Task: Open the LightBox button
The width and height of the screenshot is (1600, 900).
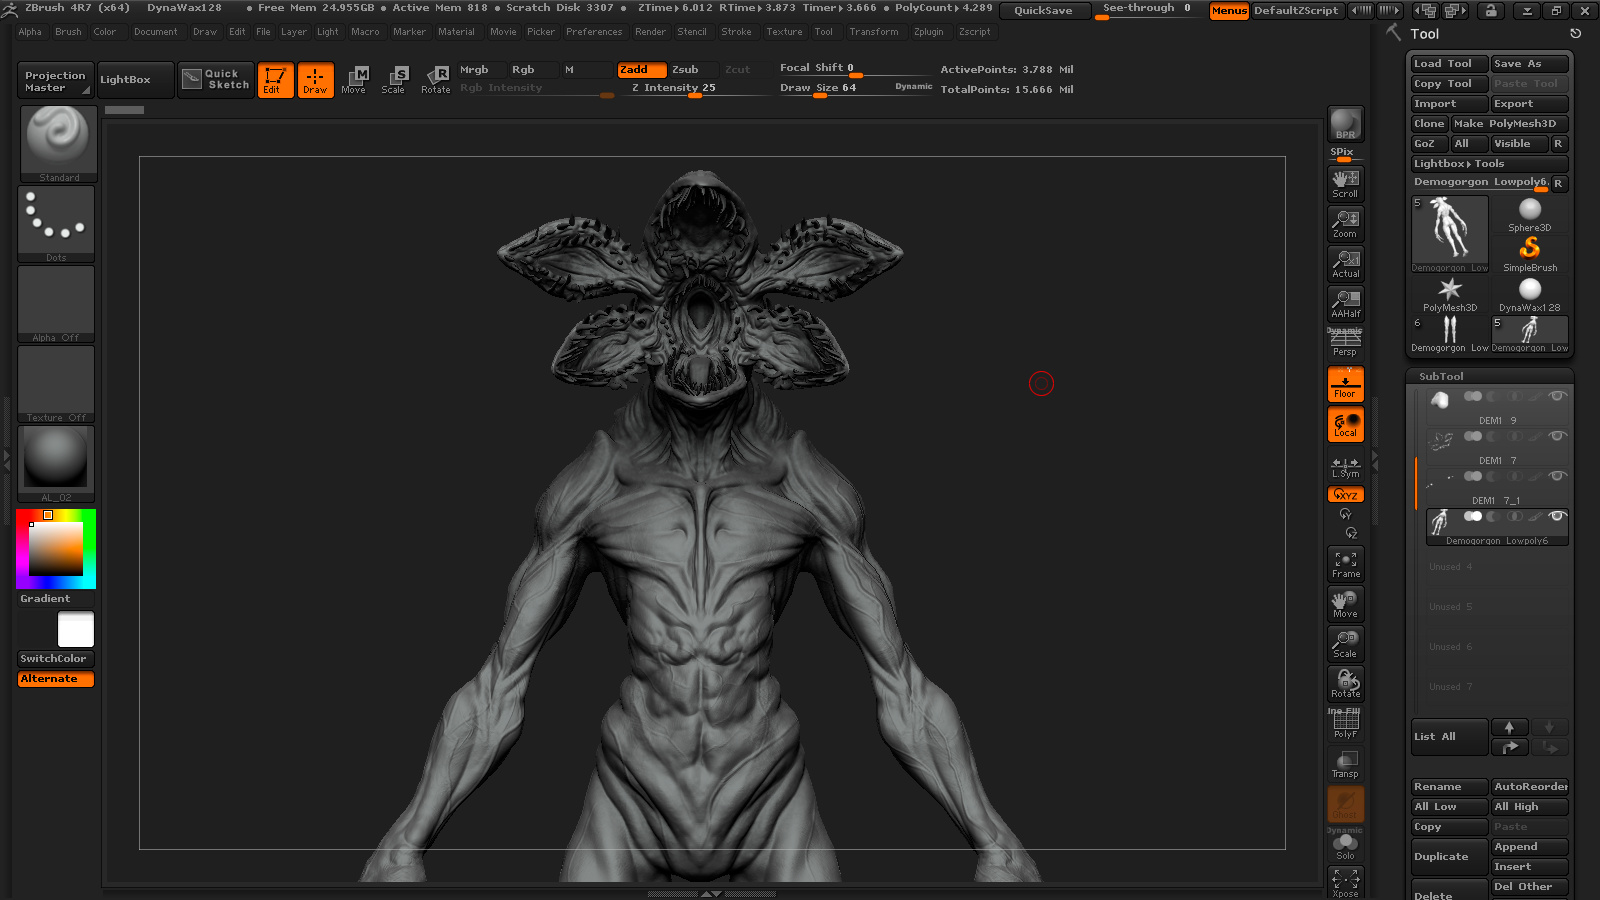Action: tap(136, 80)
